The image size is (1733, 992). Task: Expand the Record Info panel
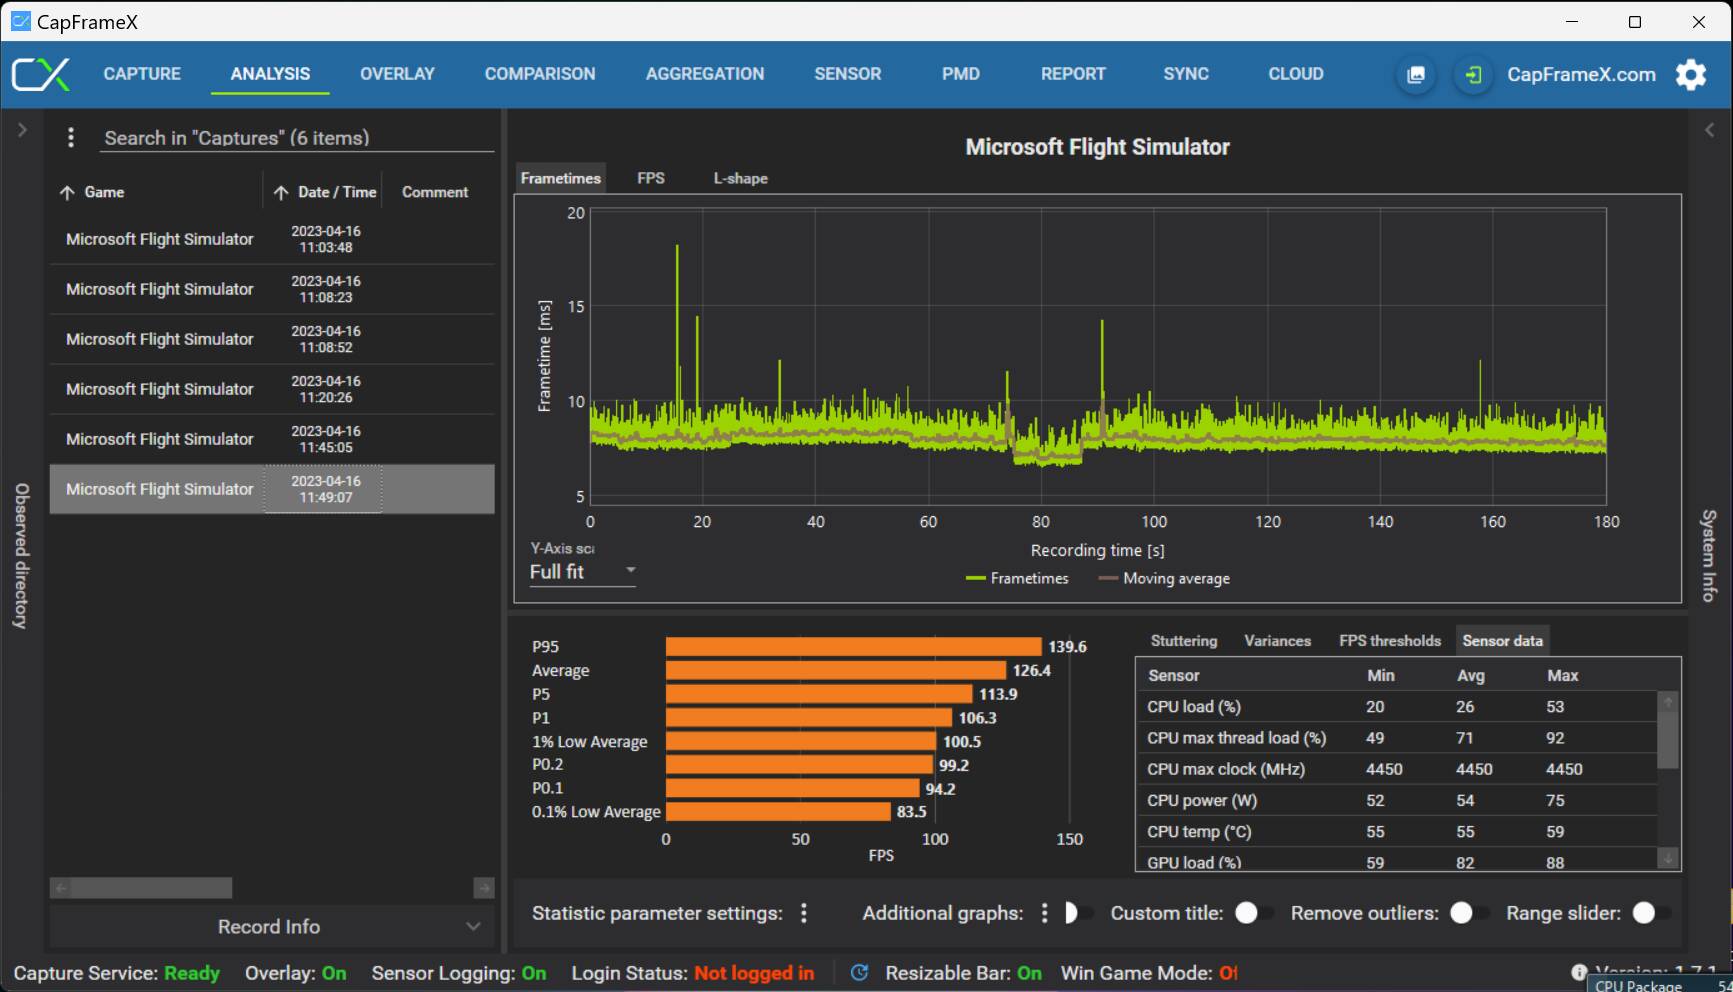(271, 927)
